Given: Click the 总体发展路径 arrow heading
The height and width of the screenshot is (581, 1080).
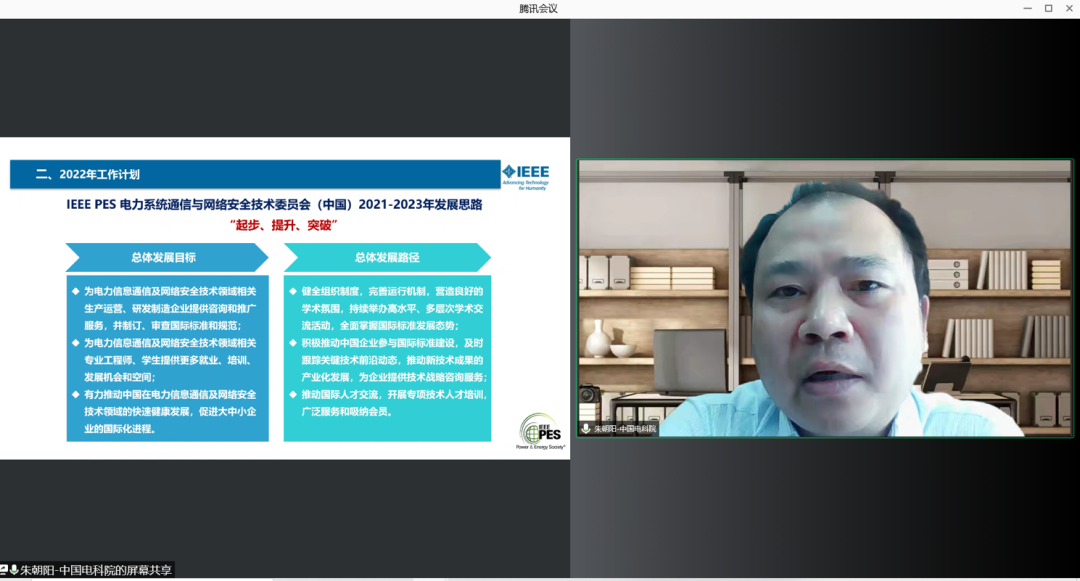Looking at the screenshot, I should click(x=387, y=257).
